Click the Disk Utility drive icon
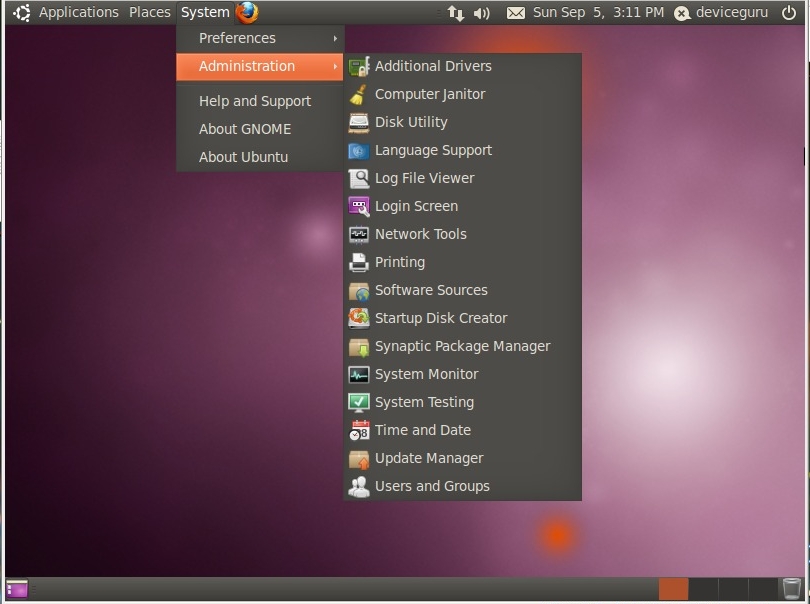 [359, 122]
